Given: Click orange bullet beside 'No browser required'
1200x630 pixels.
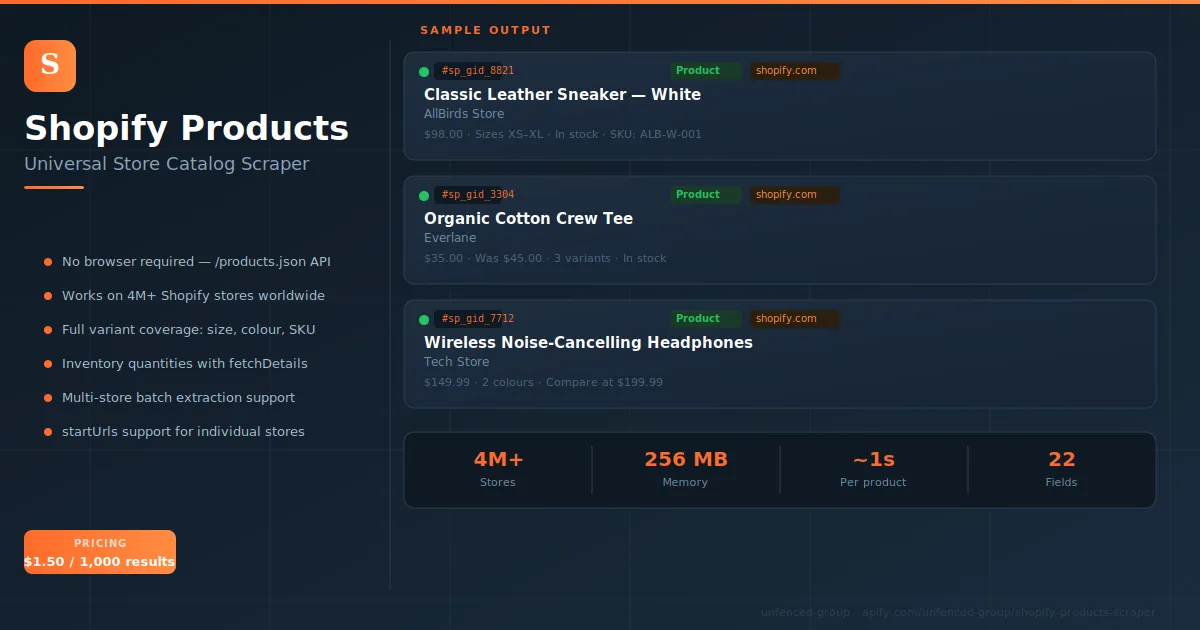Looking at the screenshot, I should coord(48,262).
